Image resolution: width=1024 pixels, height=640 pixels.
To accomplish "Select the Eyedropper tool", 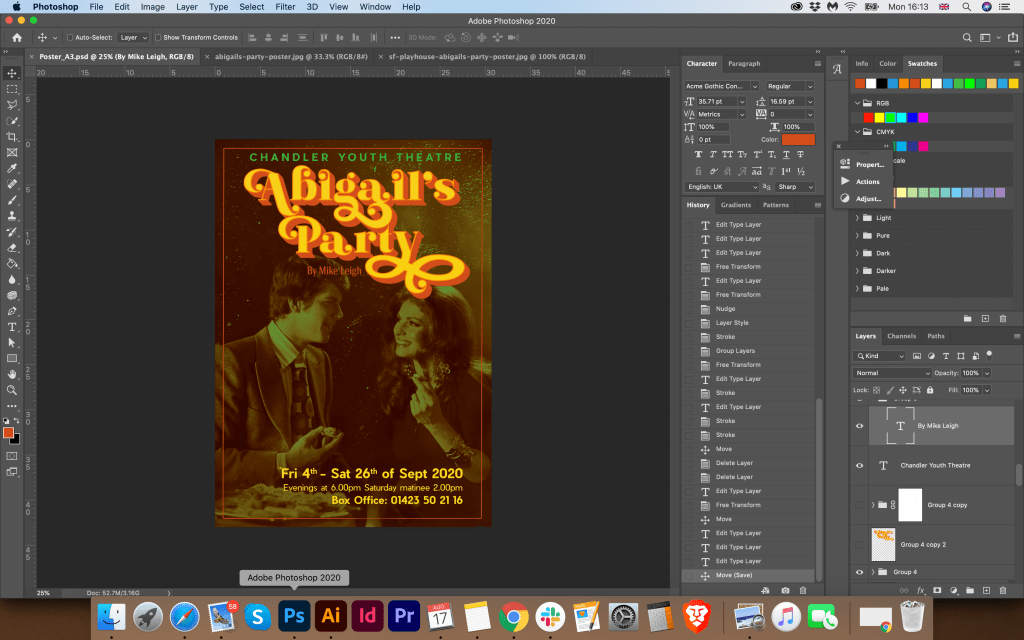I will (x=12, y=168).
